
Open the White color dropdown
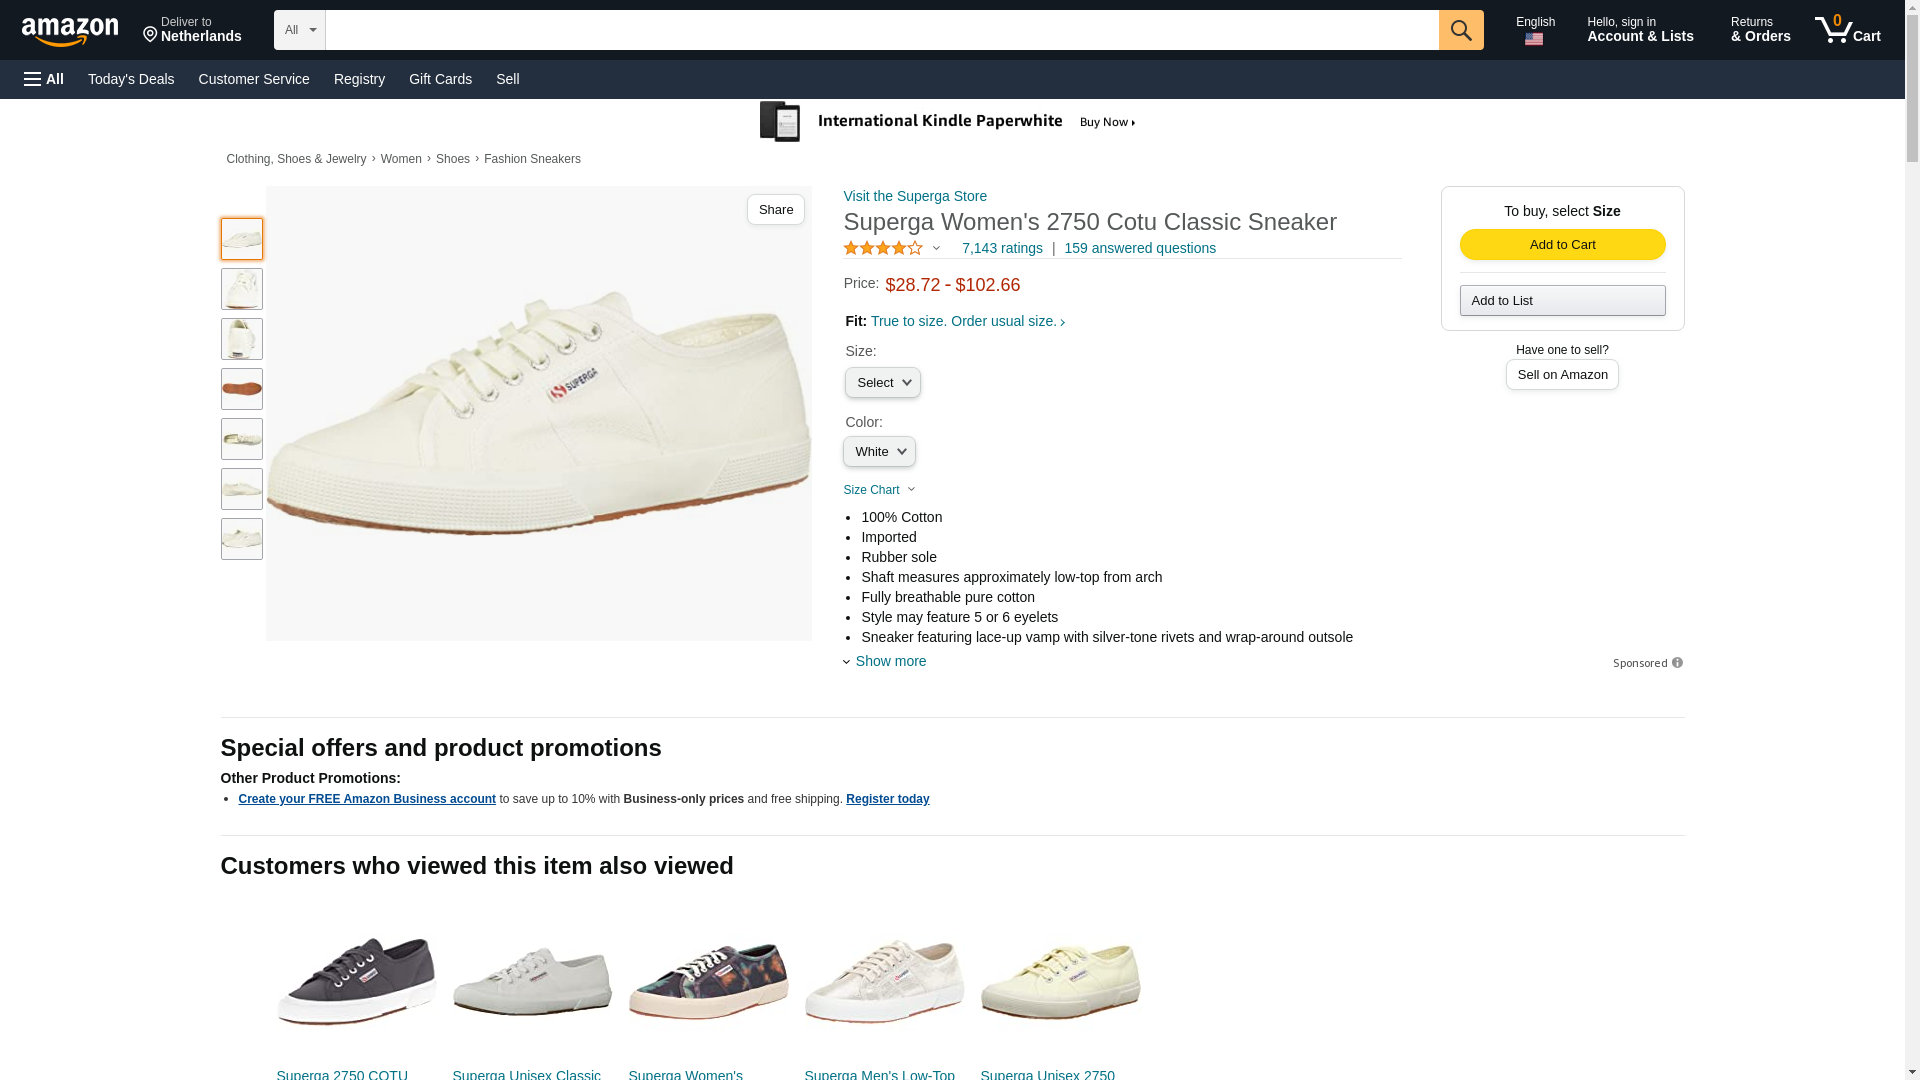click(879, 452)
